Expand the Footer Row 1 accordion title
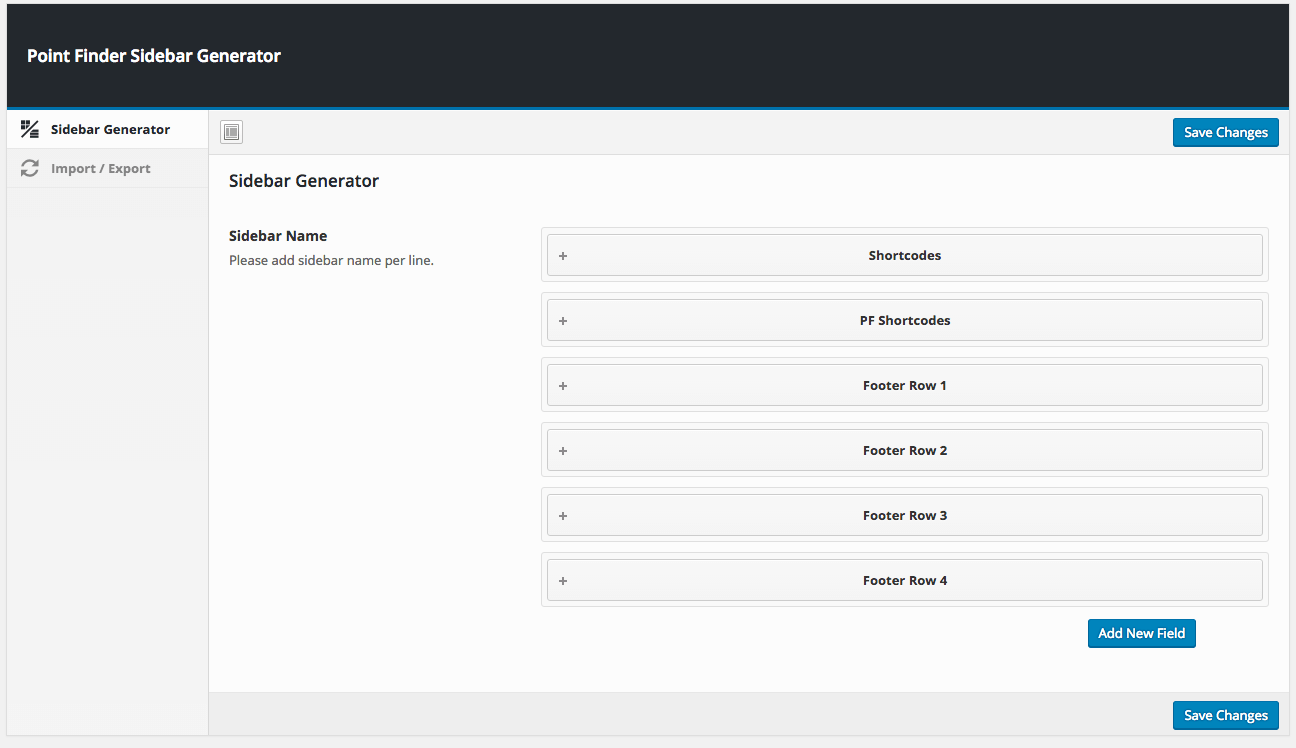The width and height of the screenshot is (1296, 748). pos(904,386)
